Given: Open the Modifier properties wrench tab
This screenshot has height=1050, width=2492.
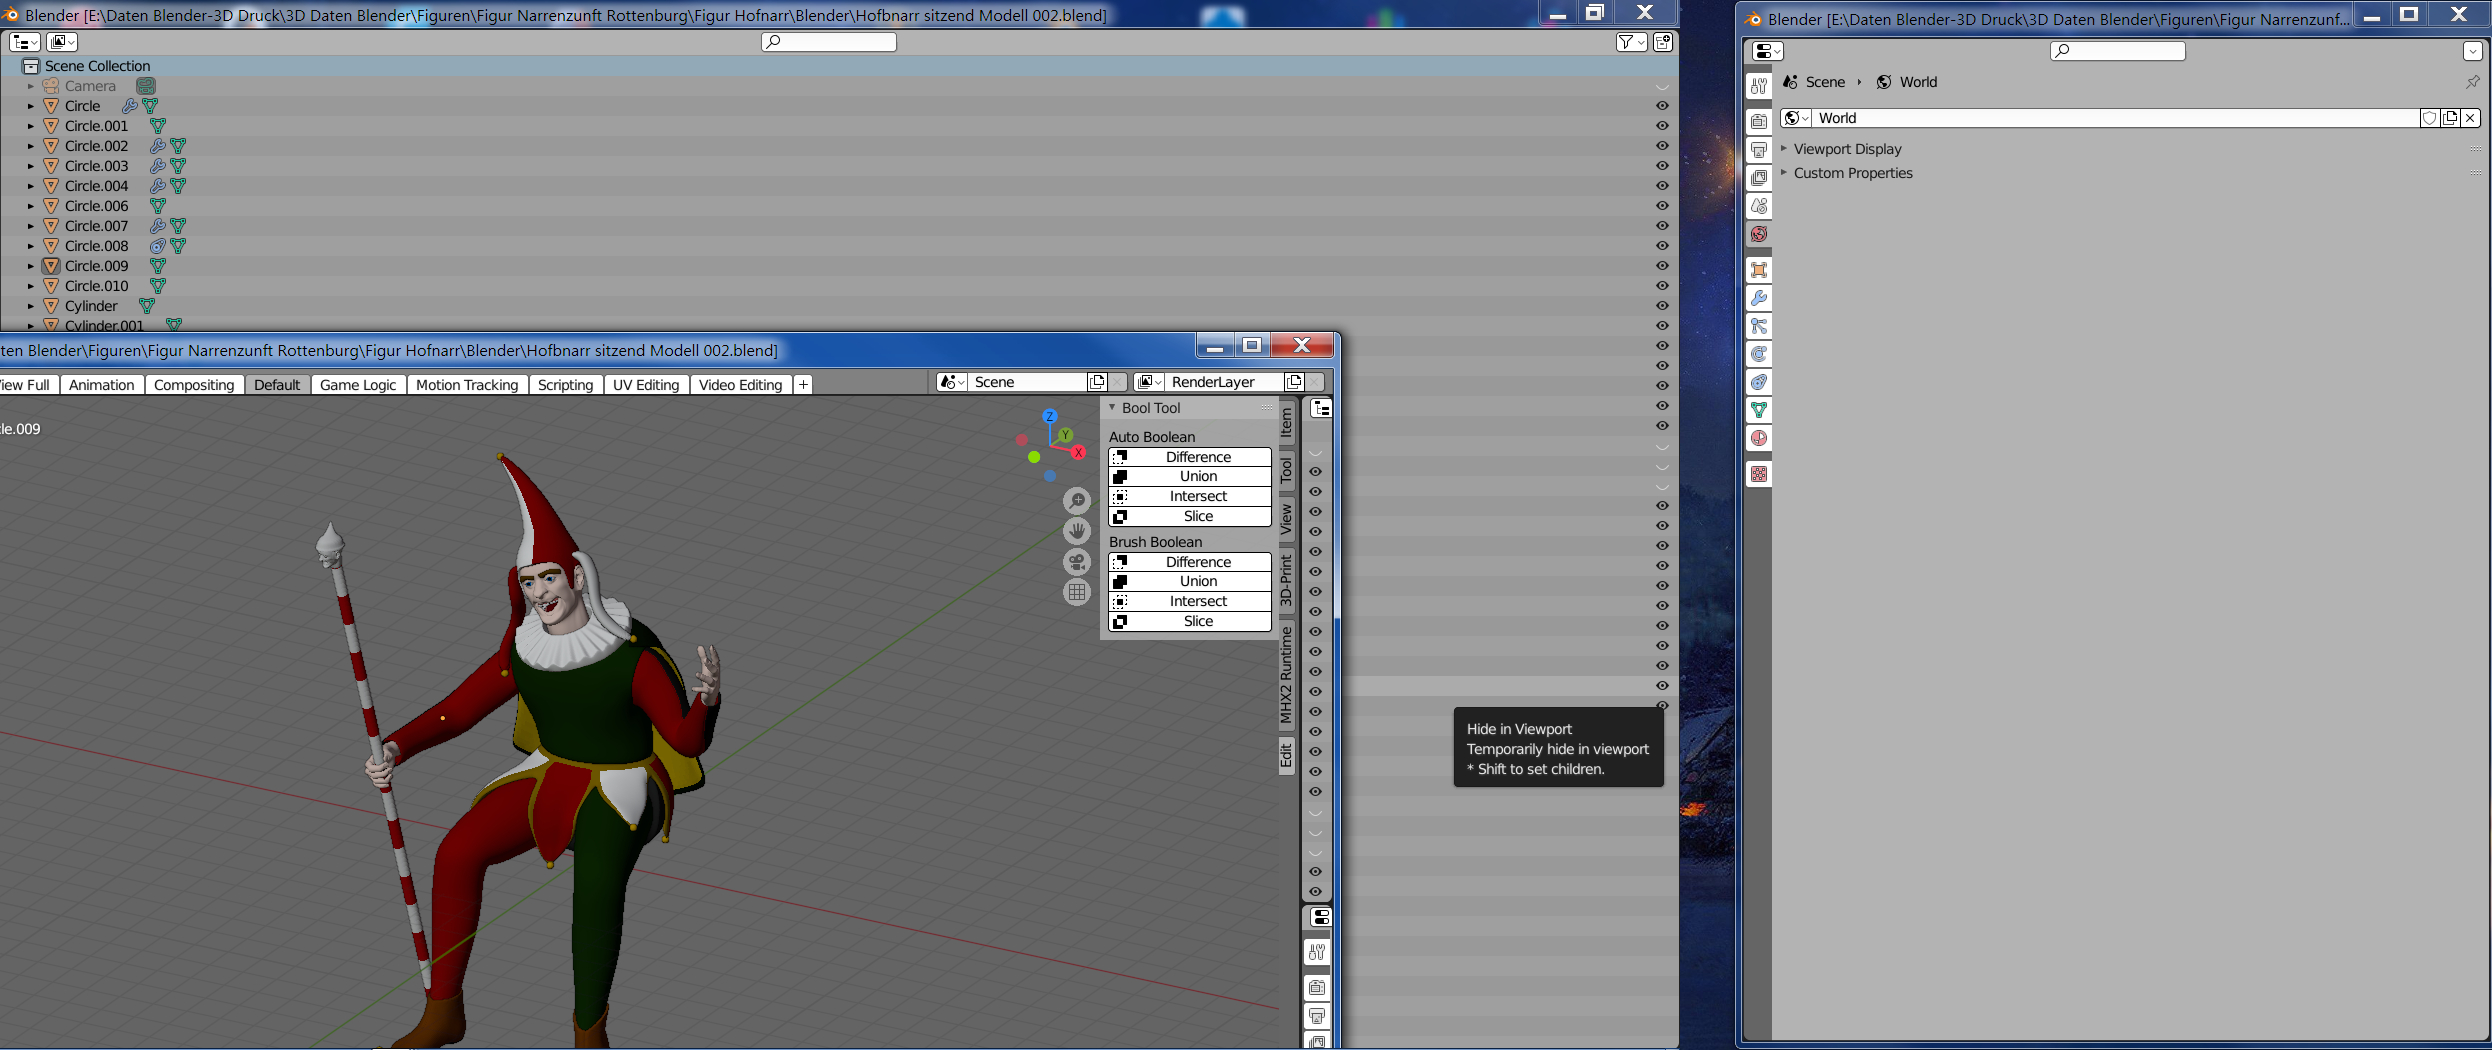Looking at the screenshot, I should 1759,298.
